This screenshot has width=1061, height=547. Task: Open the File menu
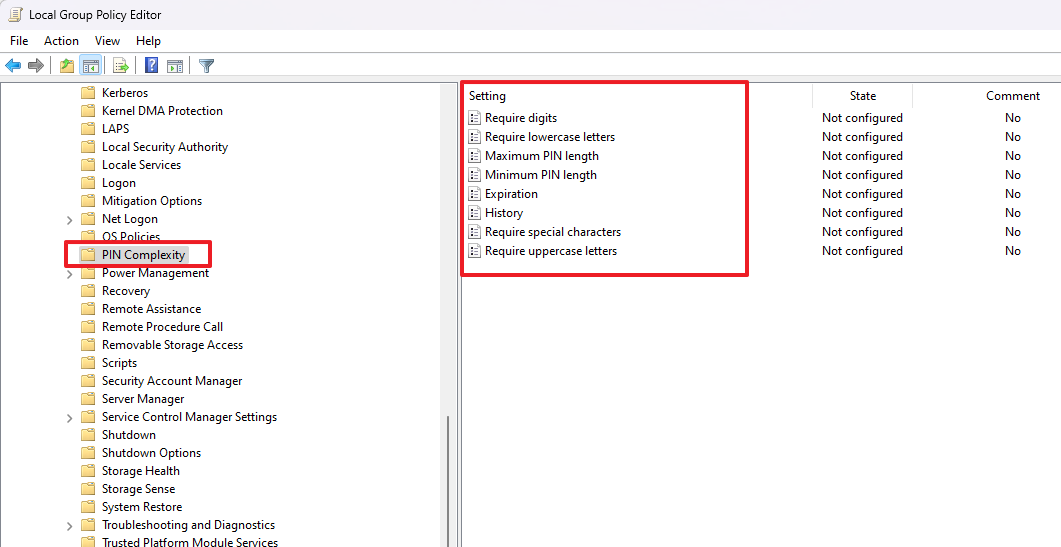pos(19,41)
